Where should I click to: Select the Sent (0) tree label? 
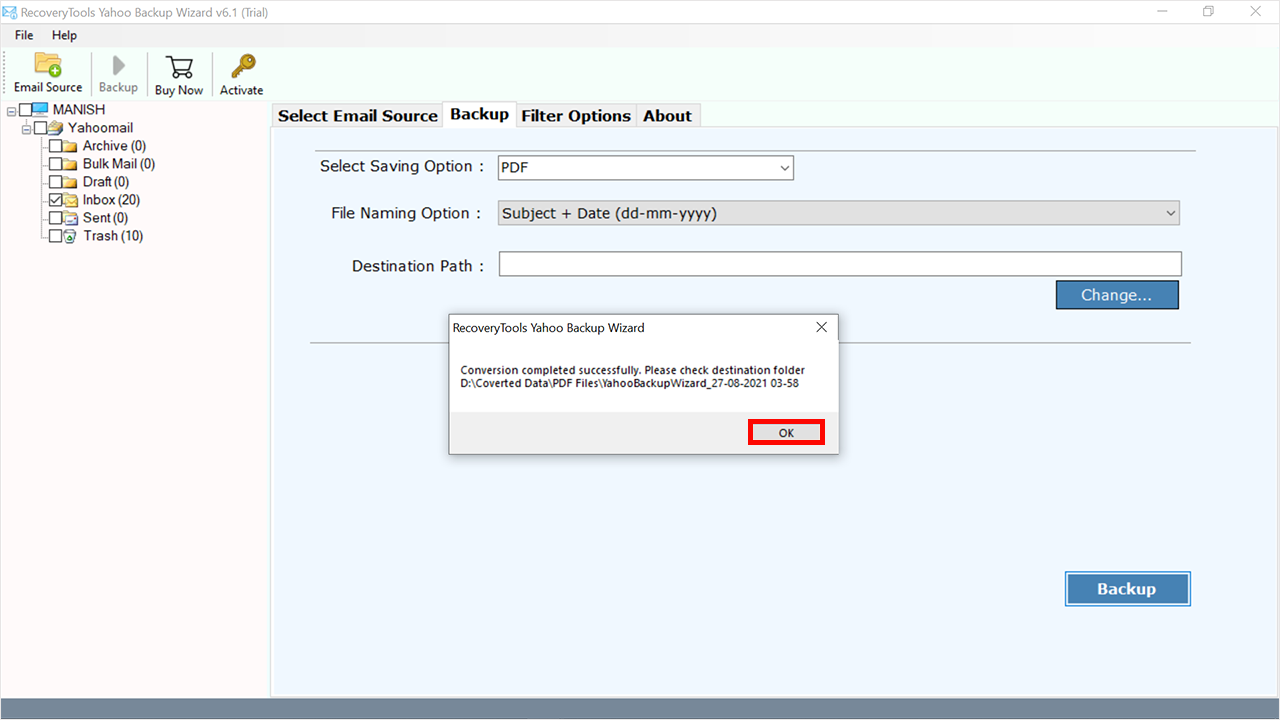click(x=105, y=218)
